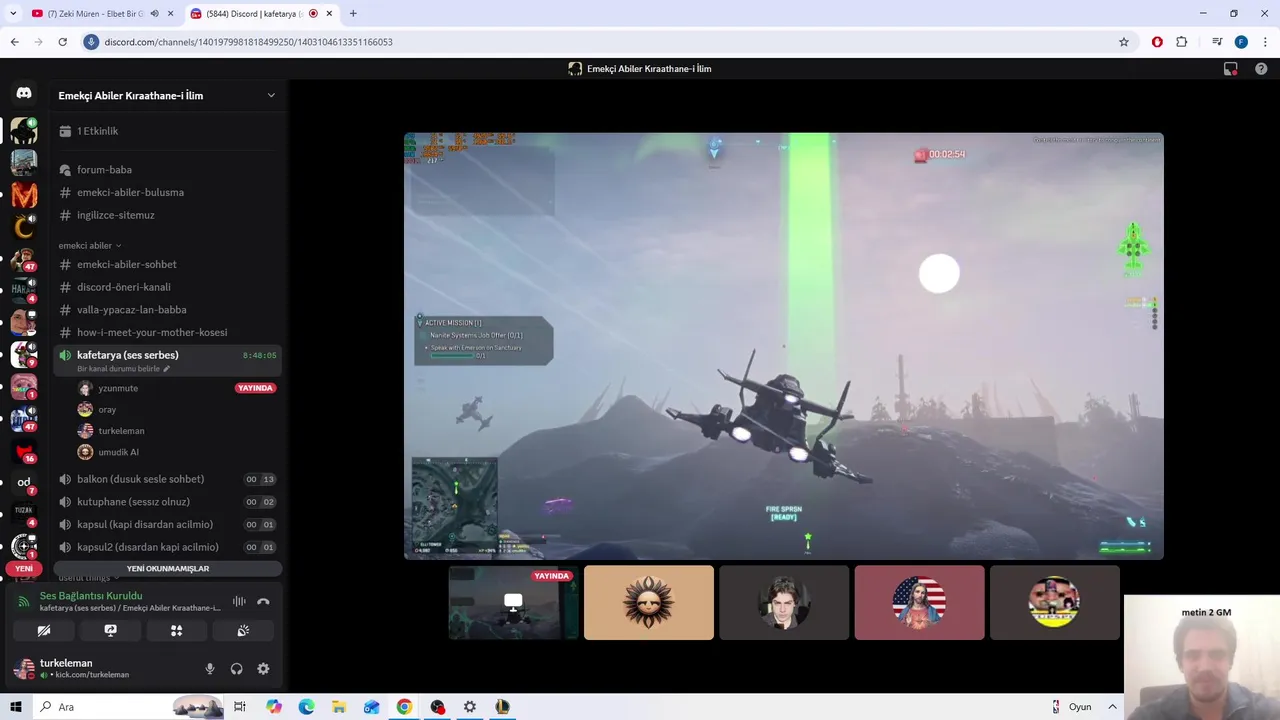Viewport: 1280px width, 720px height.
Task: Open Discord inbox icon in header
Action: click(1231, 69)
